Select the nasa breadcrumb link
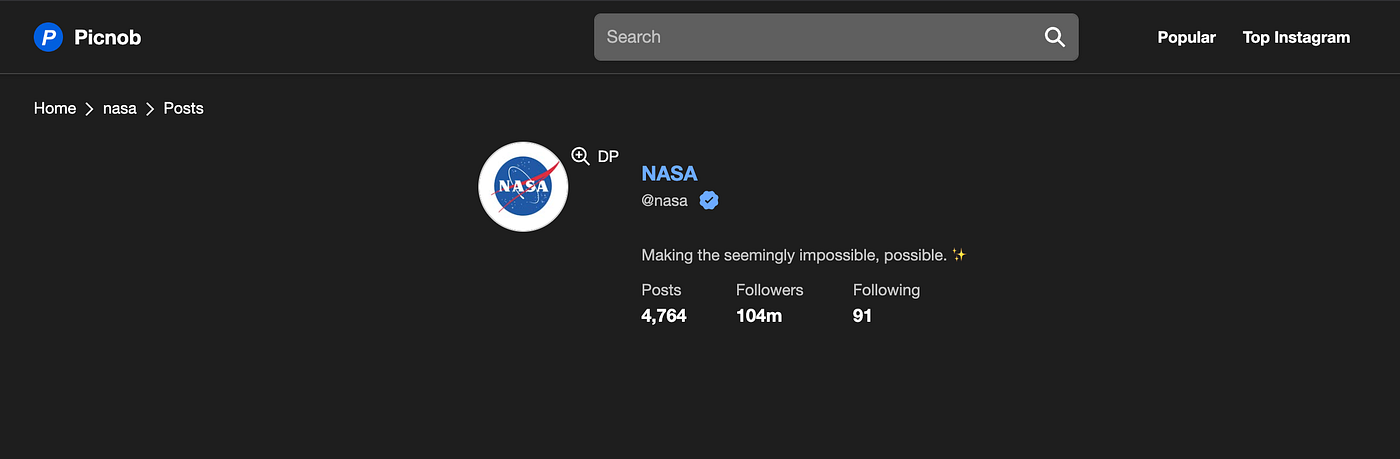Viewport: 1400px width, 459px height. [120, 108]
